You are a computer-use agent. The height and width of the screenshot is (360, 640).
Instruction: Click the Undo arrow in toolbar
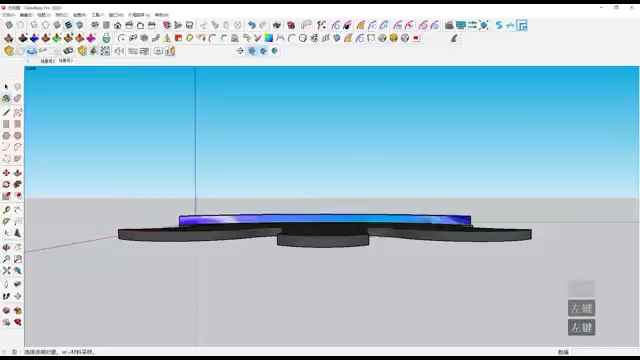251,25
